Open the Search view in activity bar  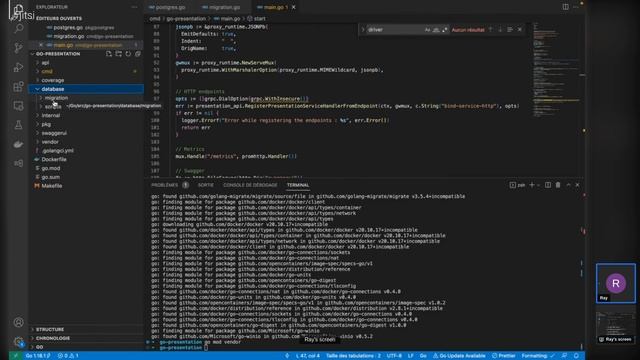tap(18, 29)
